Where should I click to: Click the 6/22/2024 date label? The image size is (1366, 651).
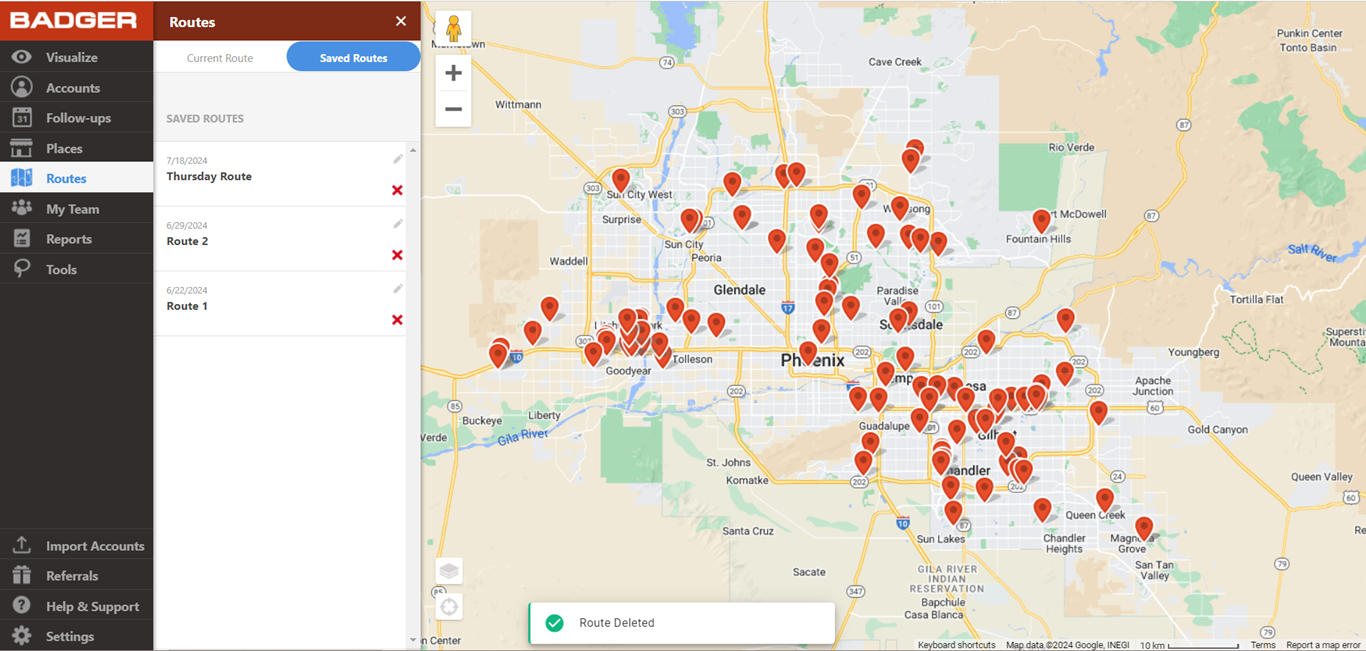click(187, 291)
